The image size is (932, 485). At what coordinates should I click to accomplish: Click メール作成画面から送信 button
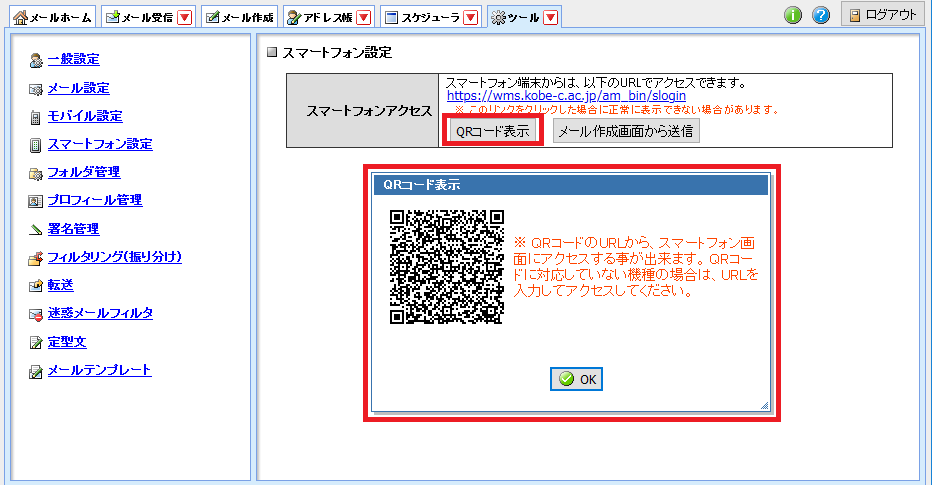coord(626,131)
